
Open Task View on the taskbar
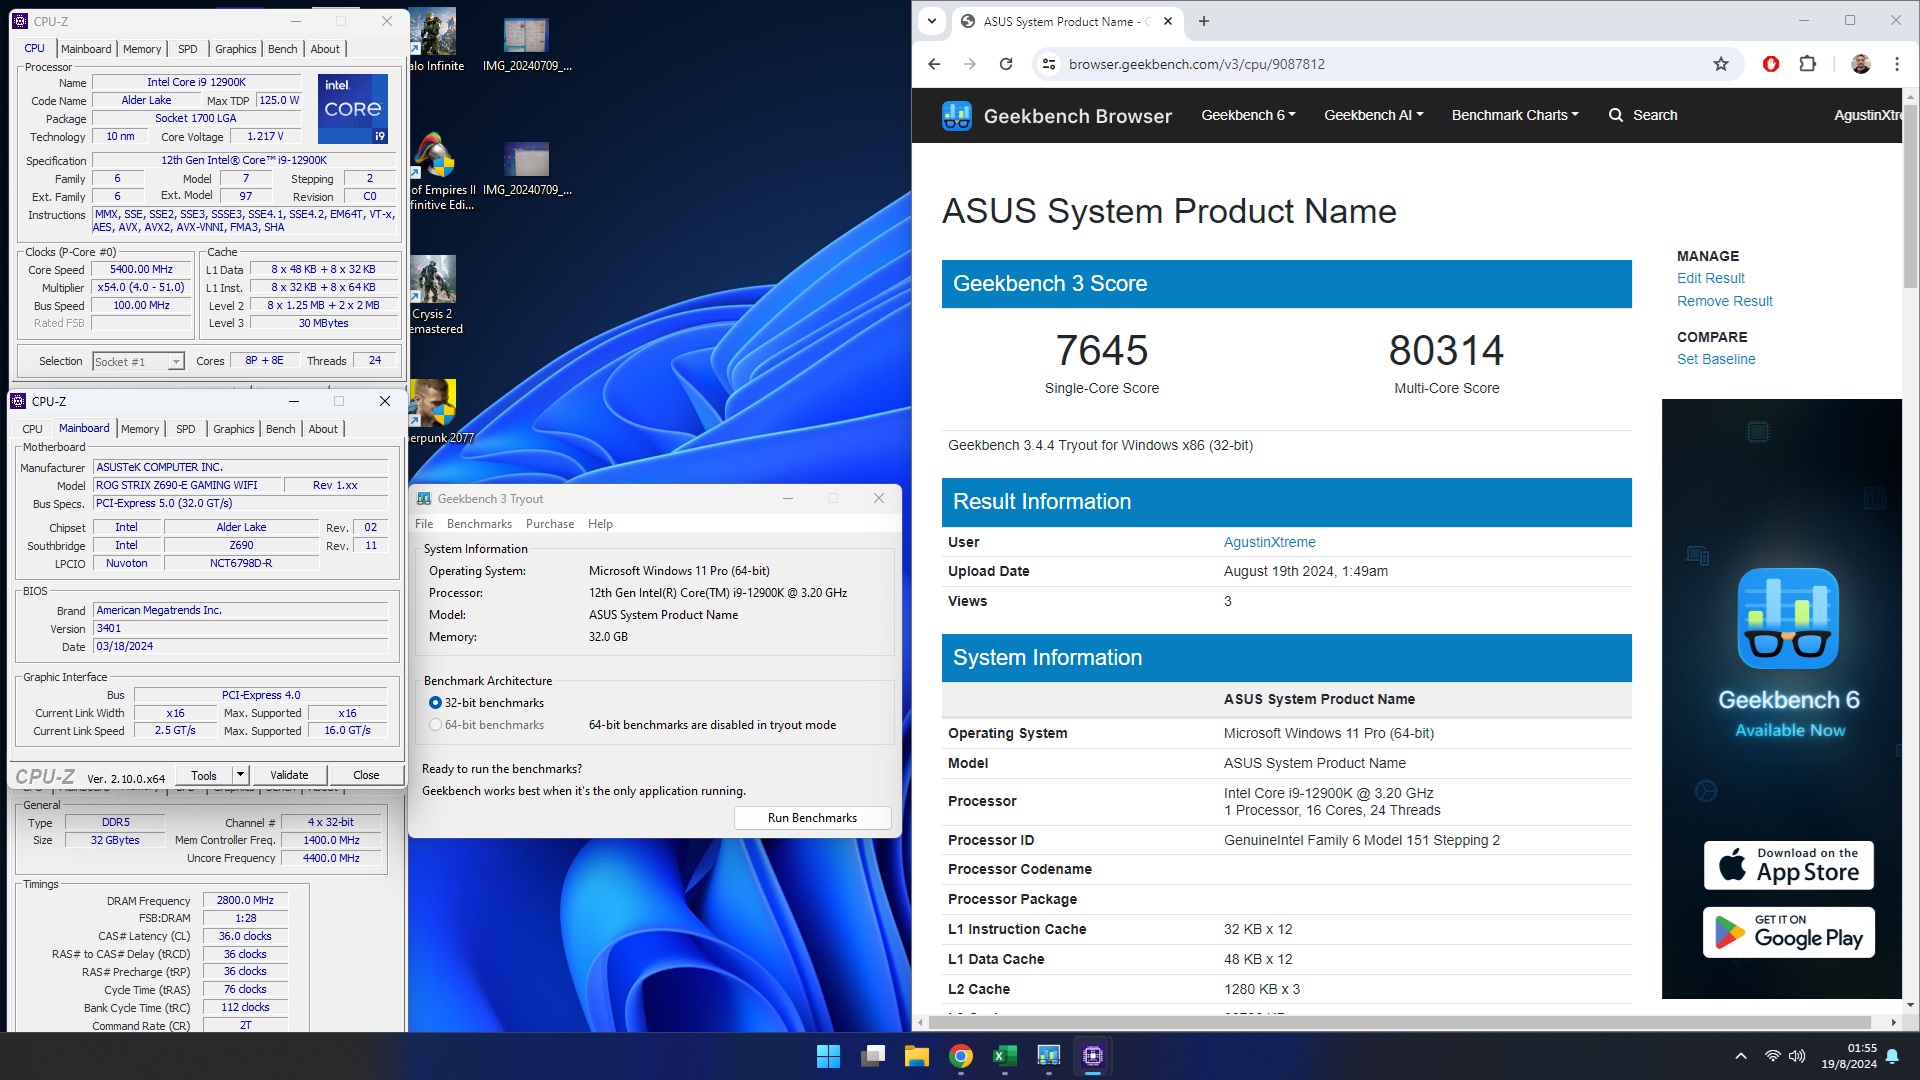873,1056
